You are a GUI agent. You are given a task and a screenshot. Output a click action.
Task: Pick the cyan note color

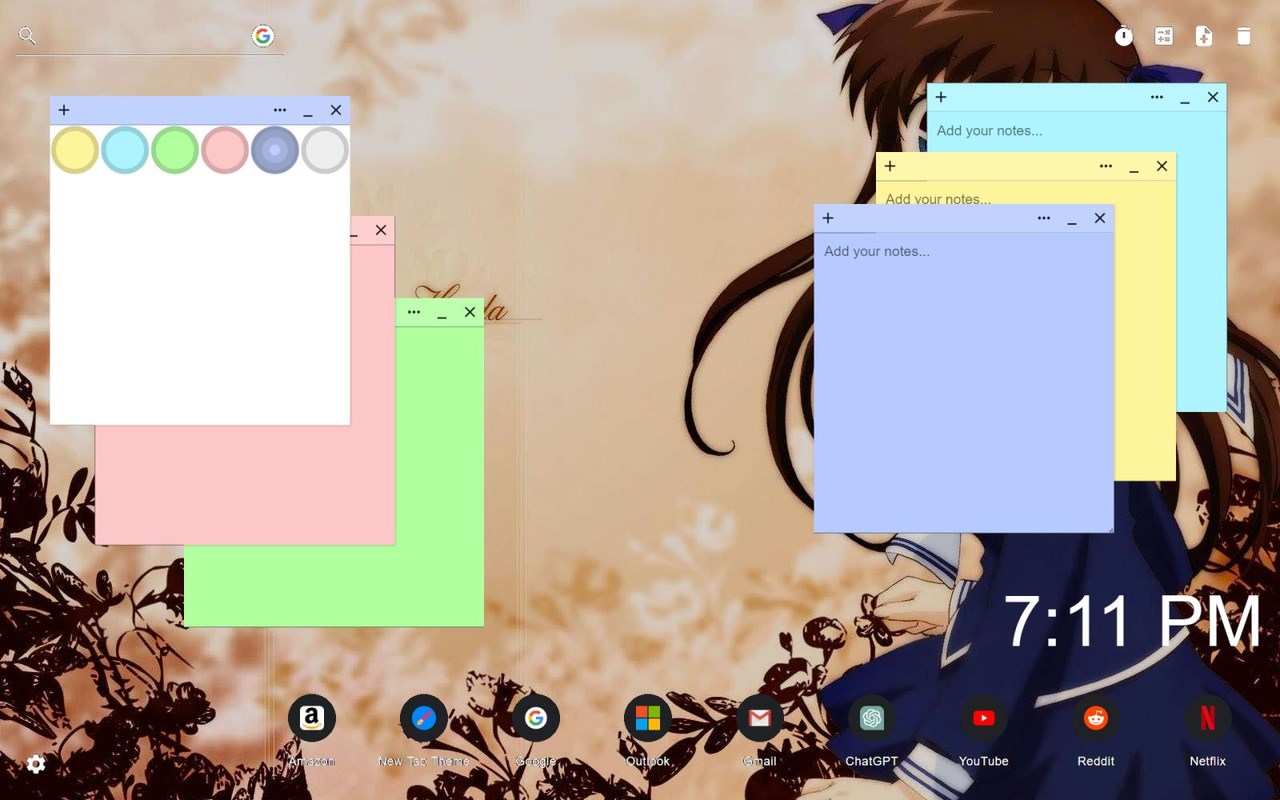pos(125,150)
